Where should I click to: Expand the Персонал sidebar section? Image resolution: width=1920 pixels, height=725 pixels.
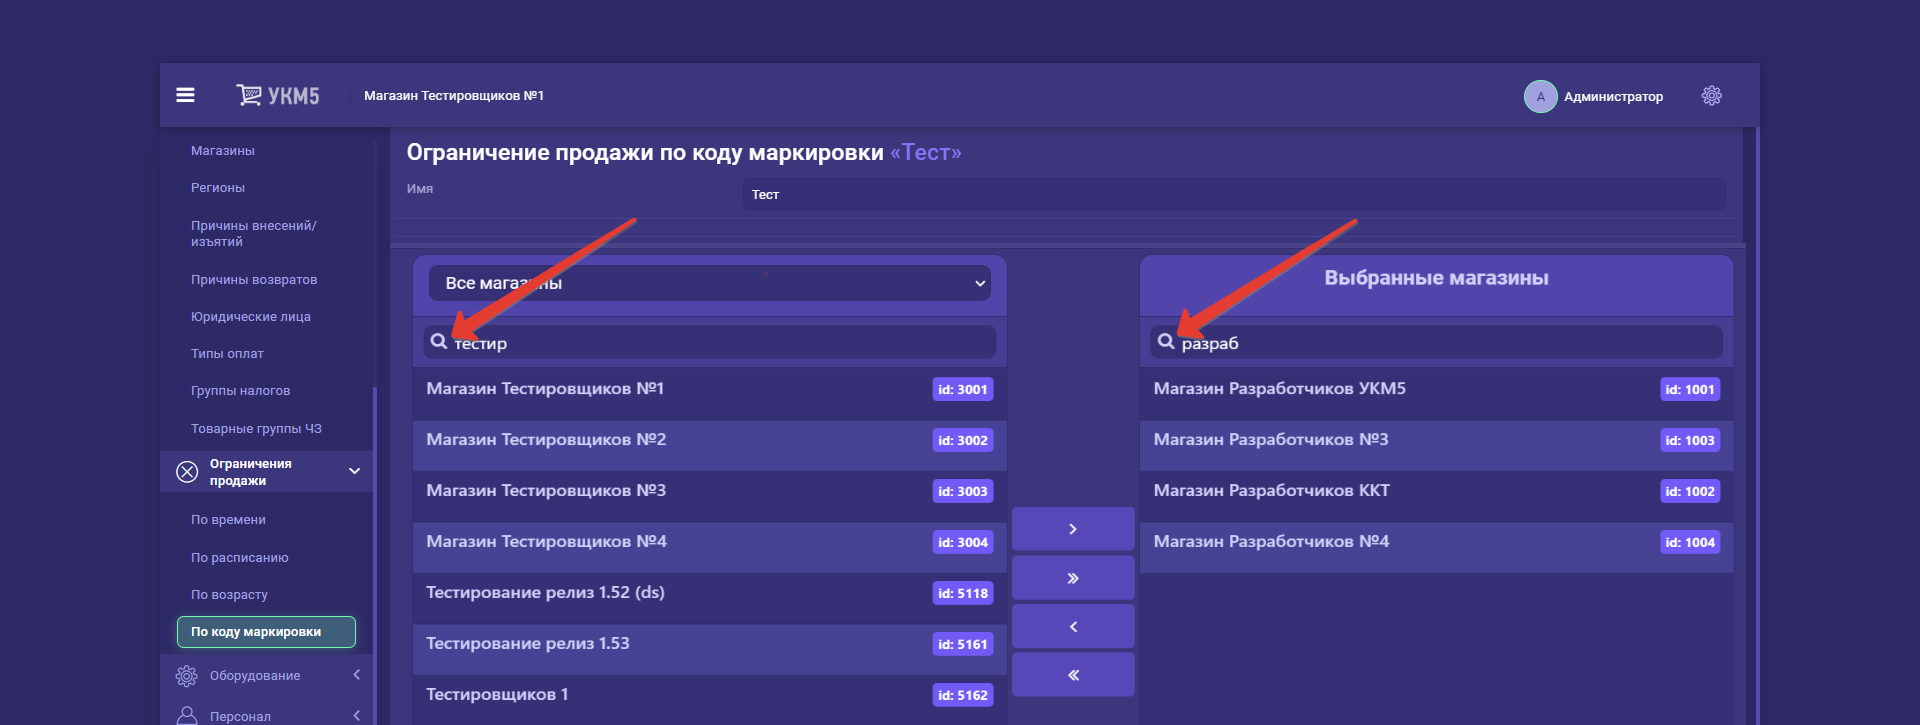coord(356,715)
